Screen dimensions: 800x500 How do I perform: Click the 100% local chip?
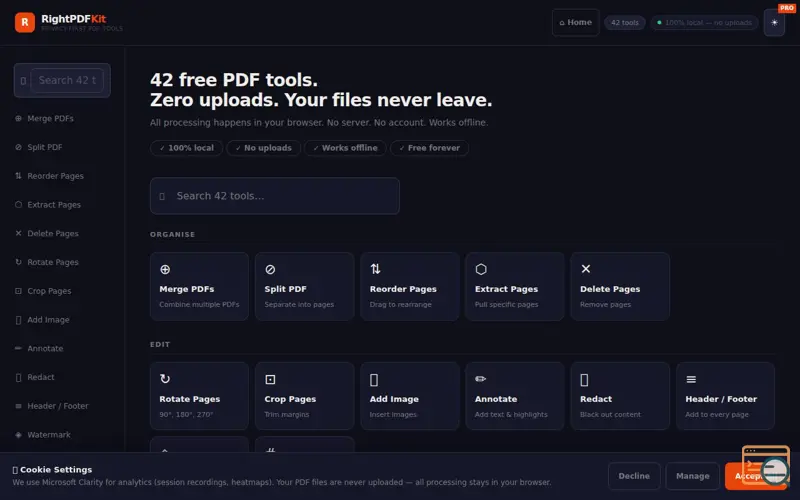[x=186, y=148]
